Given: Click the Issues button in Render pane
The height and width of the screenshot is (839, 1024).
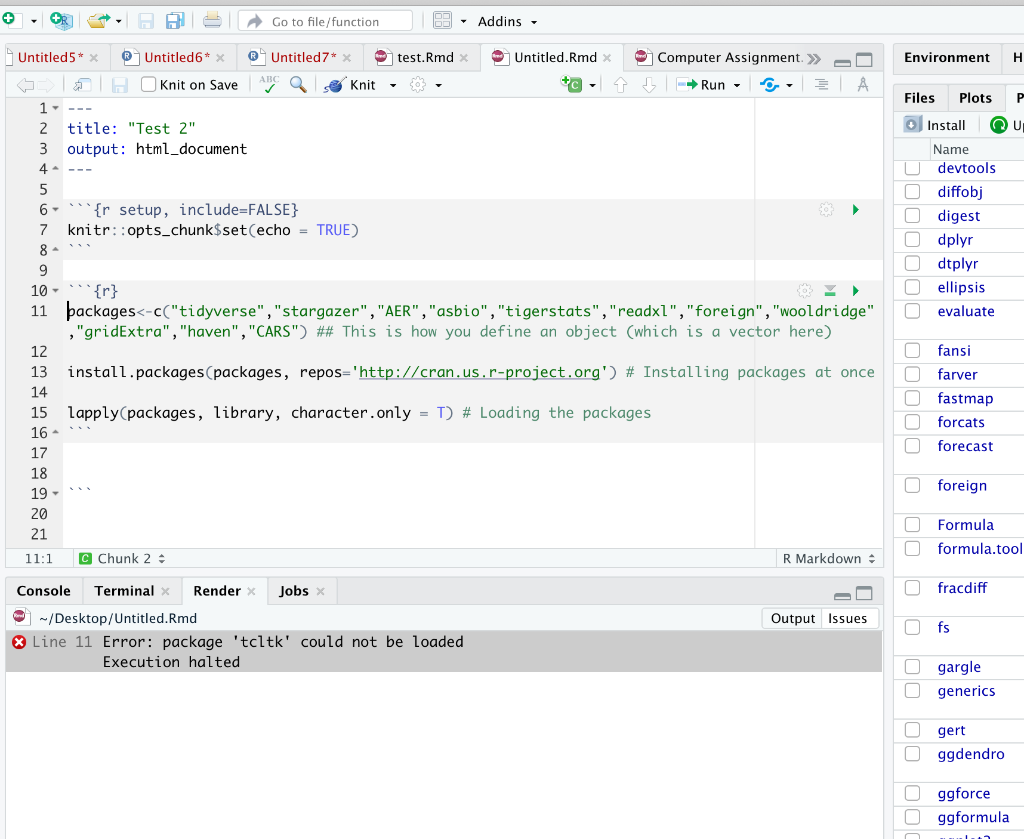Looking at the screenshot, I should (x=848, y=618).
